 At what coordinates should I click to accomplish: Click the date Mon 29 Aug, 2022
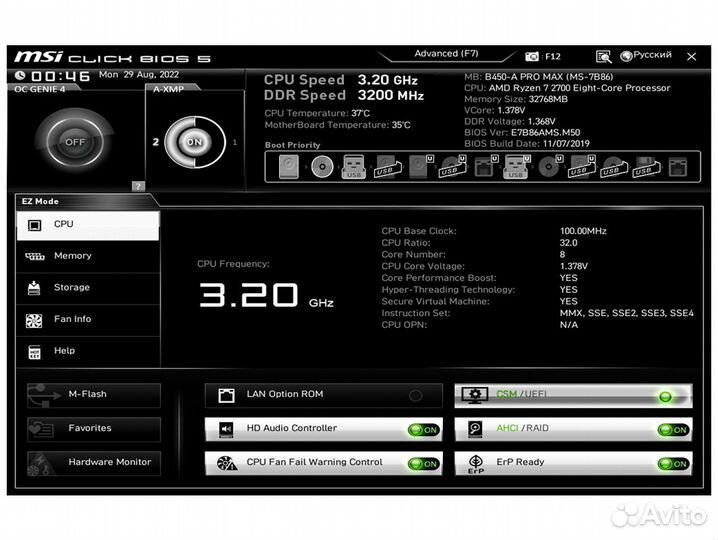[x=139, y=75]
